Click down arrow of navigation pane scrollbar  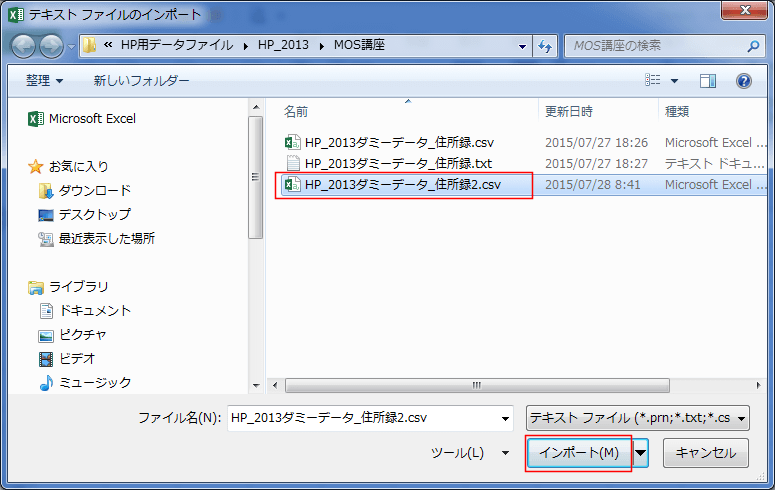pyautogui.click(x=256, y=386)
